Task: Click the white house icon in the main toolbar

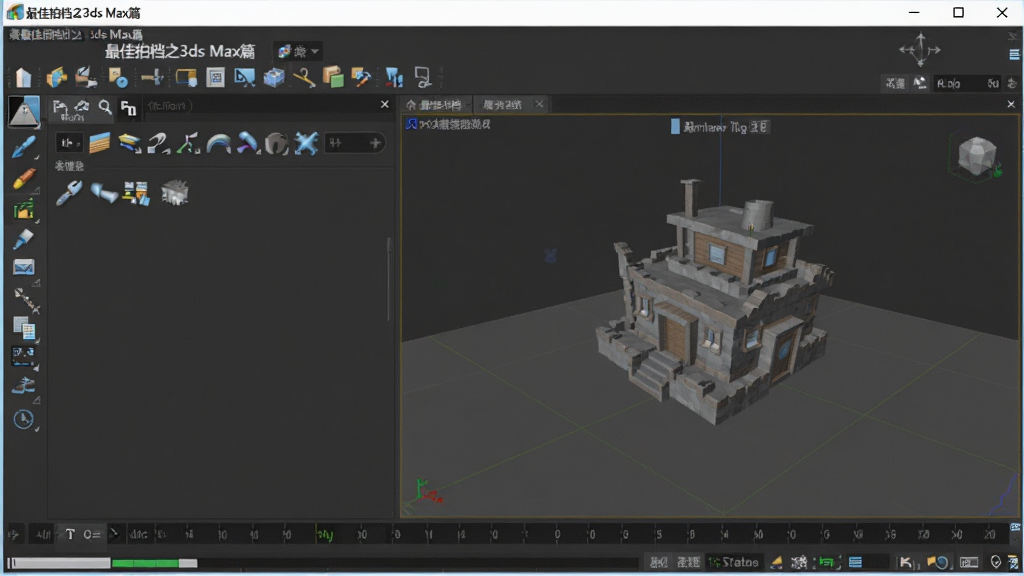Action: pyautogui.click(x=24, y=78)
